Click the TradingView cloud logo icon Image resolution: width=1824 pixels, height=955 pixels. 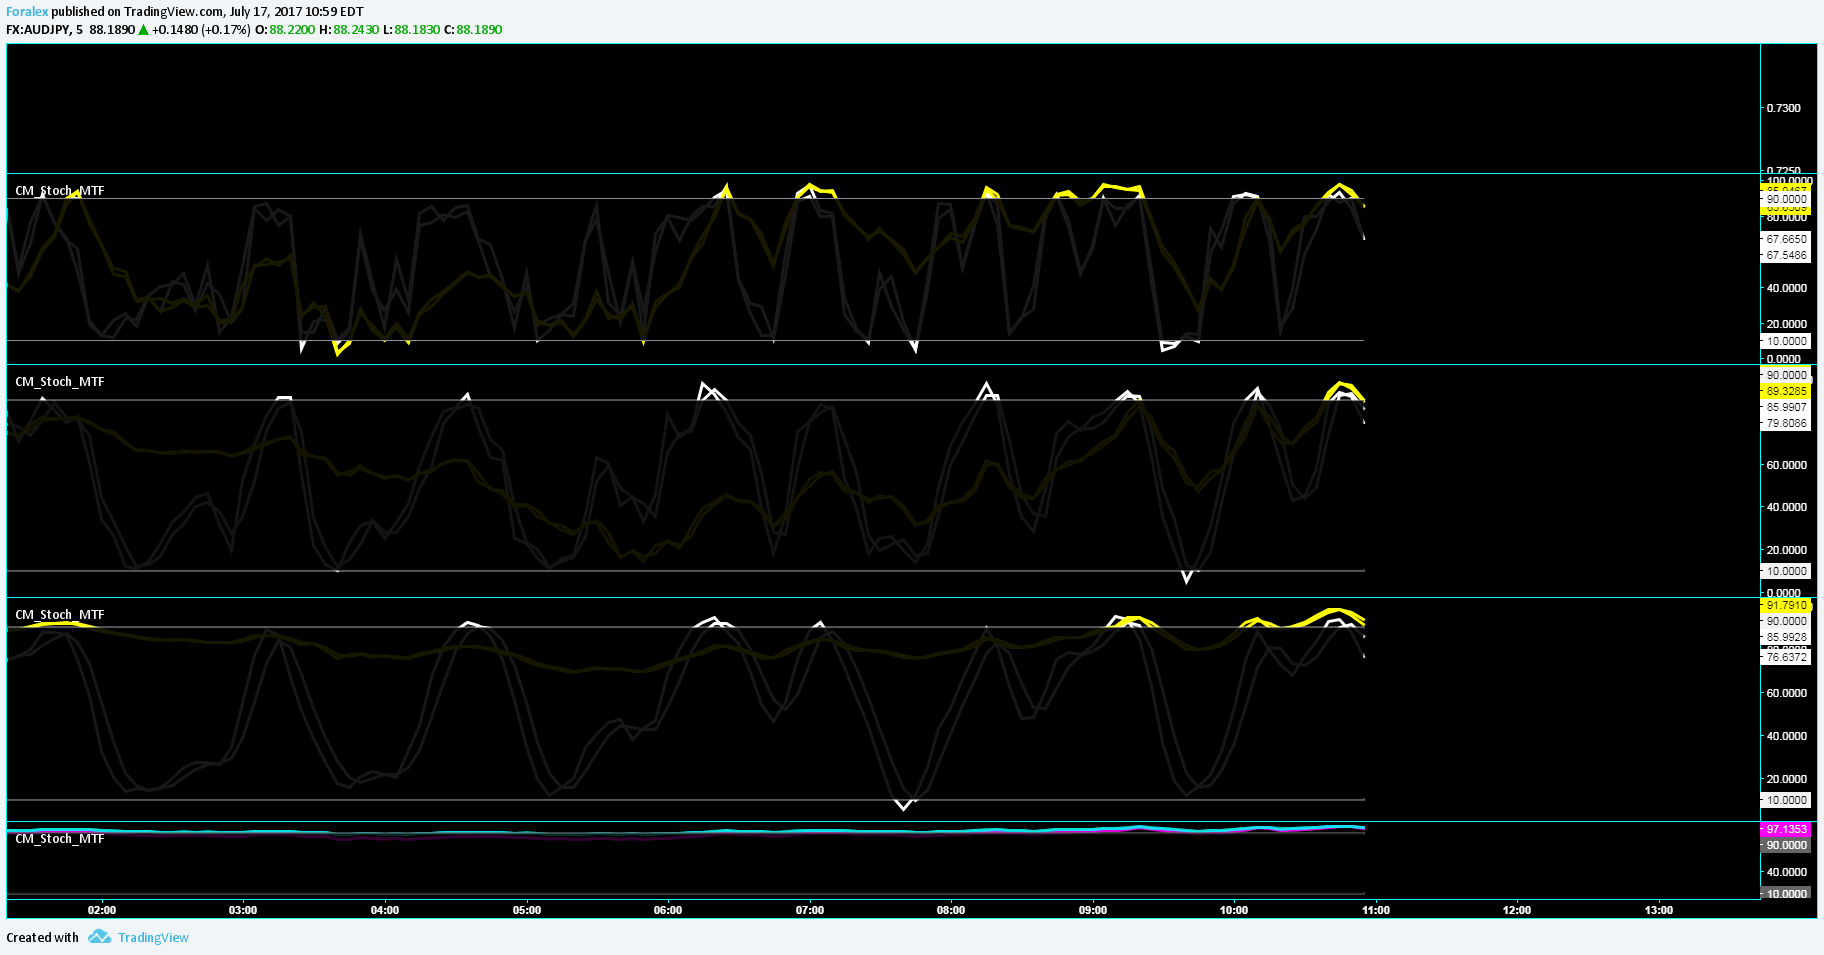pos(99,937)
